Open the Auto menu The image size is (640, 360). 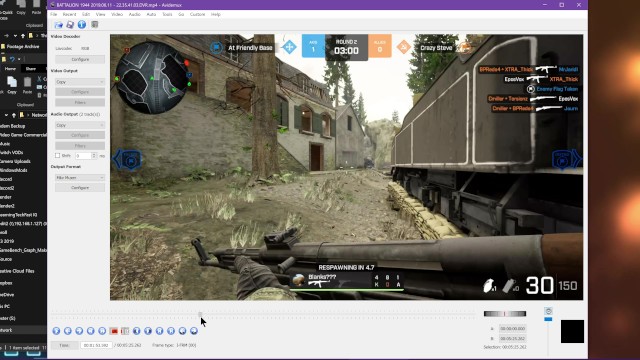point(151,14)
